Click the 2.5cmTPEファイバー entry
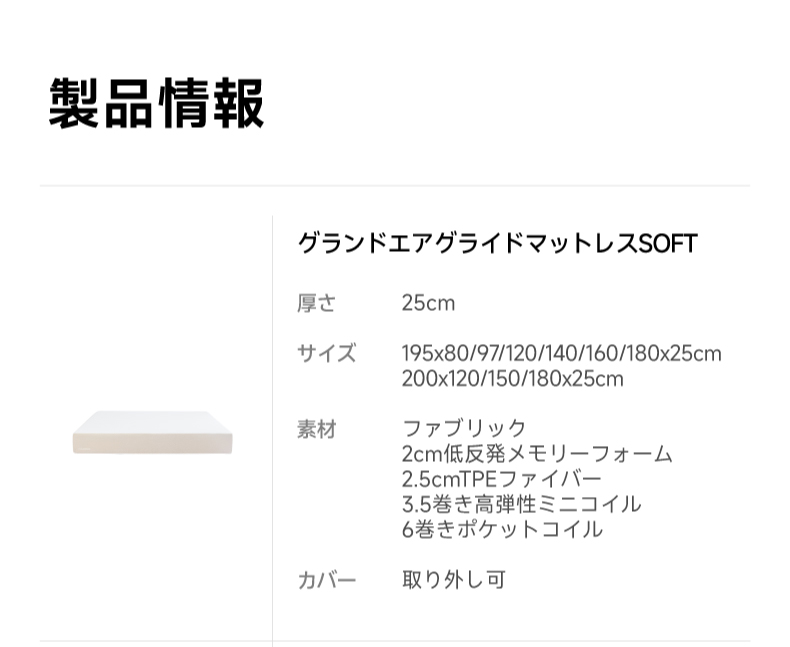Viewport: 790px width, 647px height. [502, 479]
